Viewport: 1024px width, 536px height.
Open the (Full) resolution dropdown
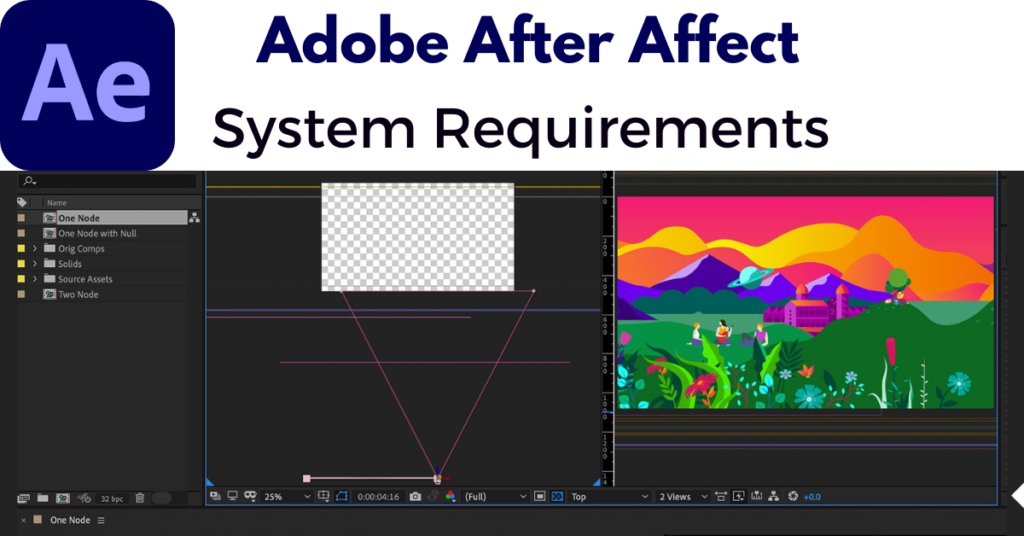click(495, 497)
